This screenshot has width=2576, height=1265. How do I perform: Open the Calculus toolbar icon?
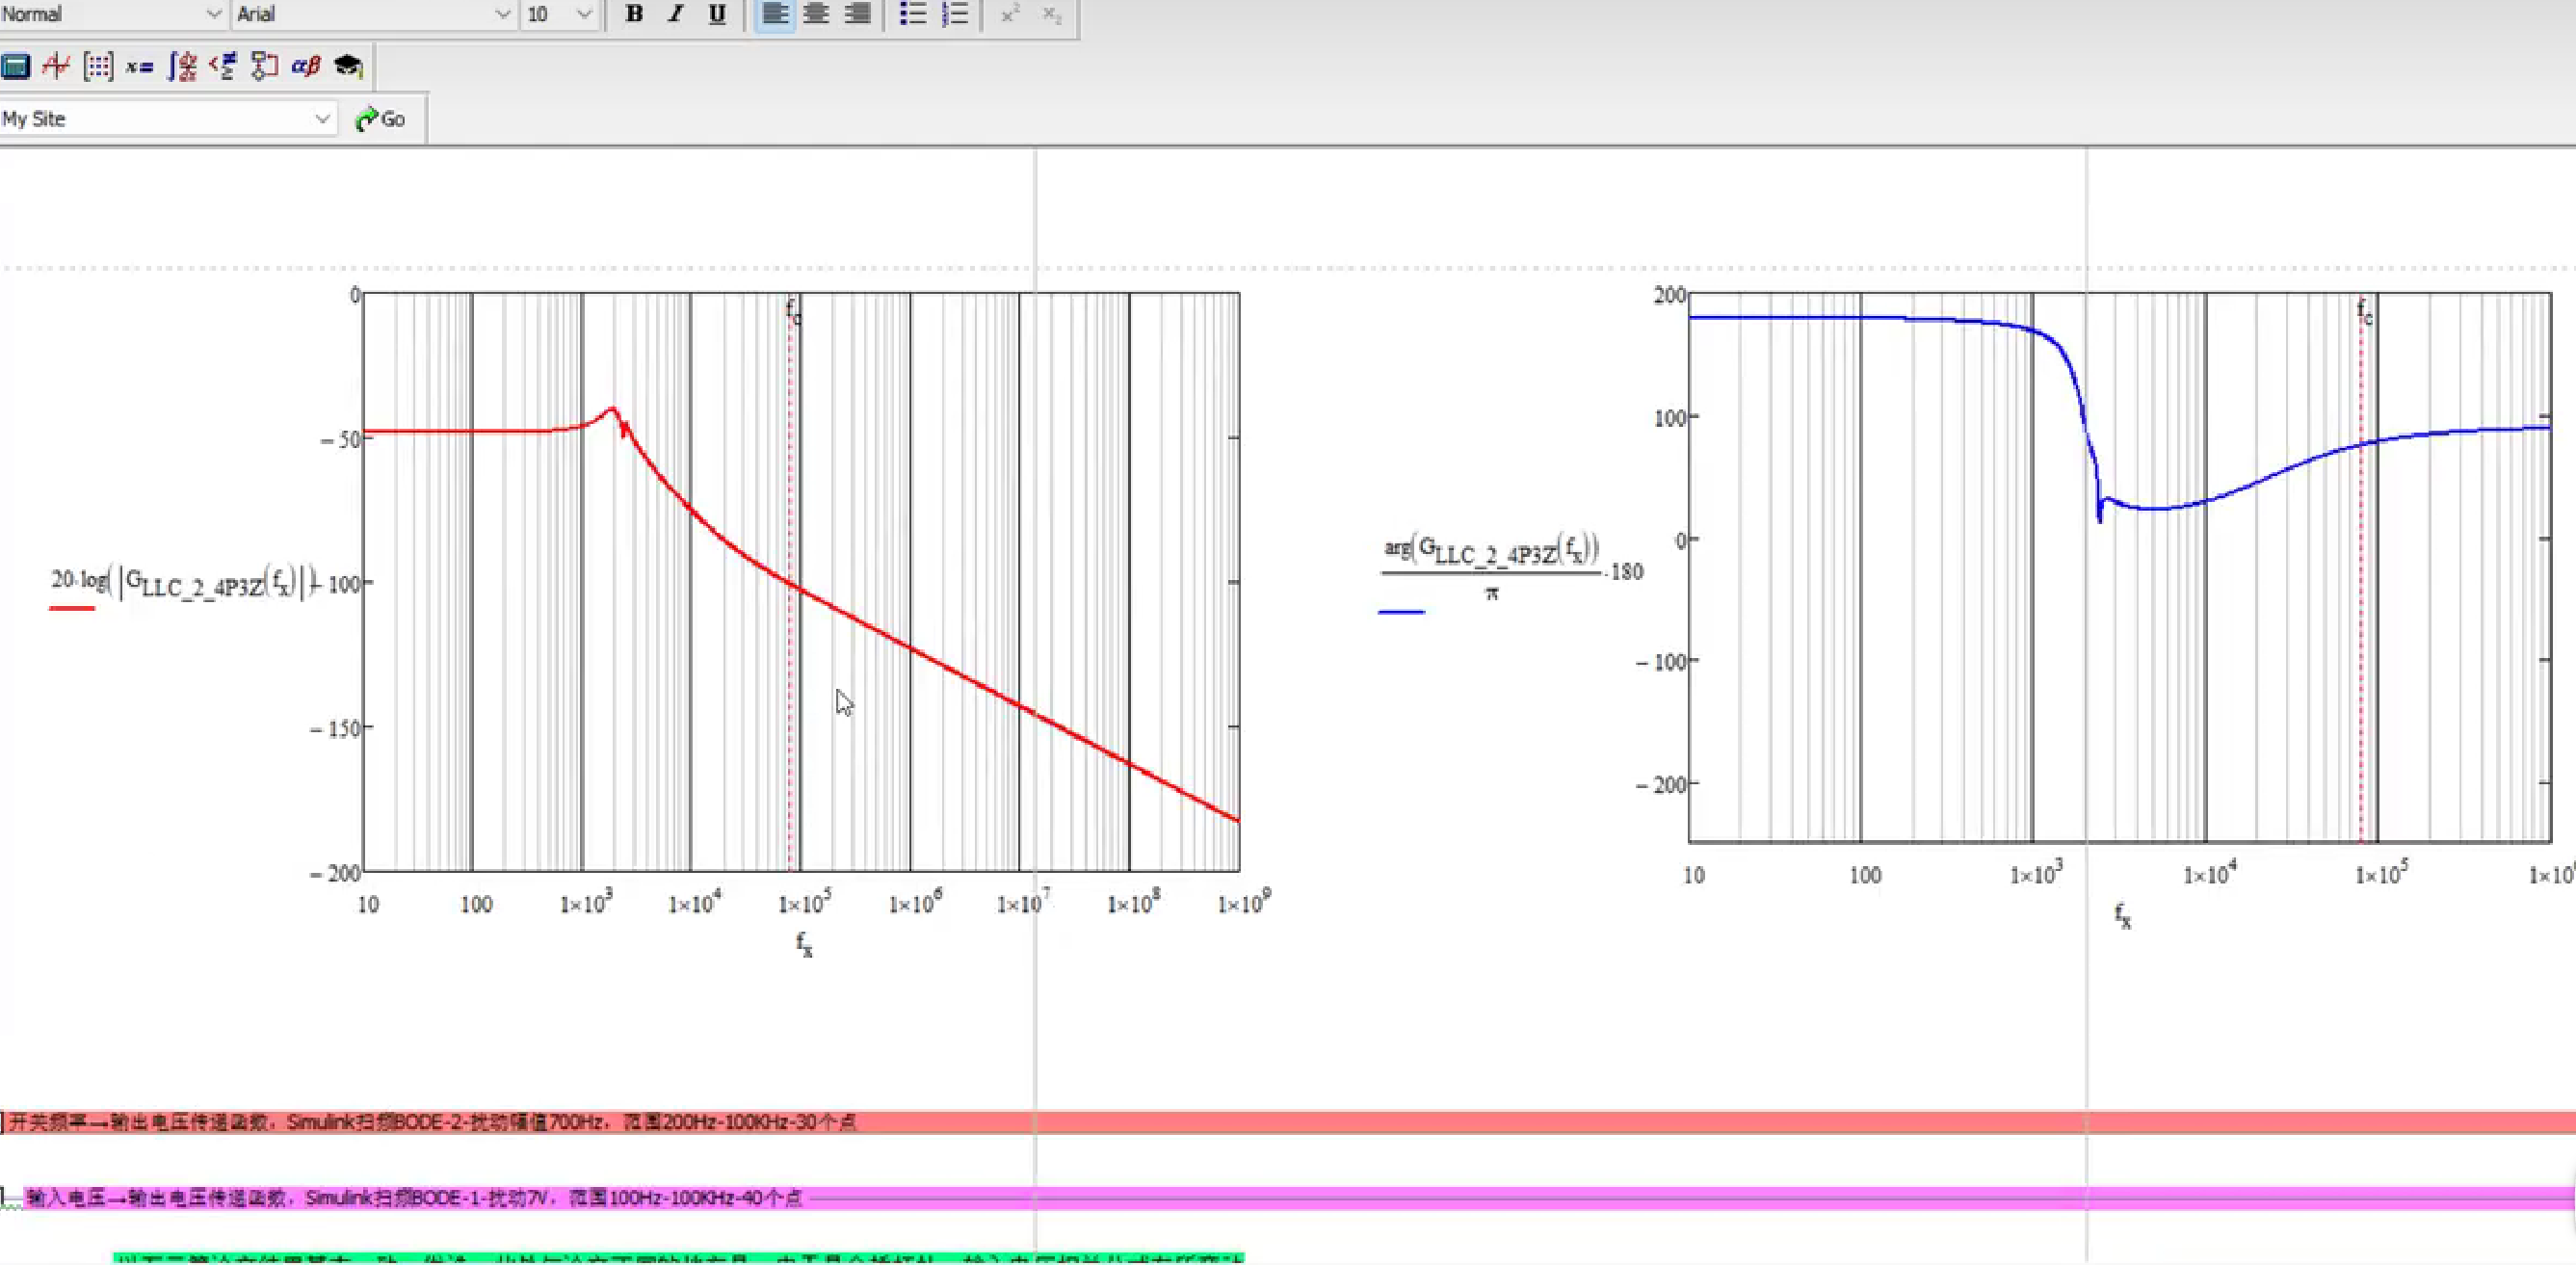coord(182,67)
